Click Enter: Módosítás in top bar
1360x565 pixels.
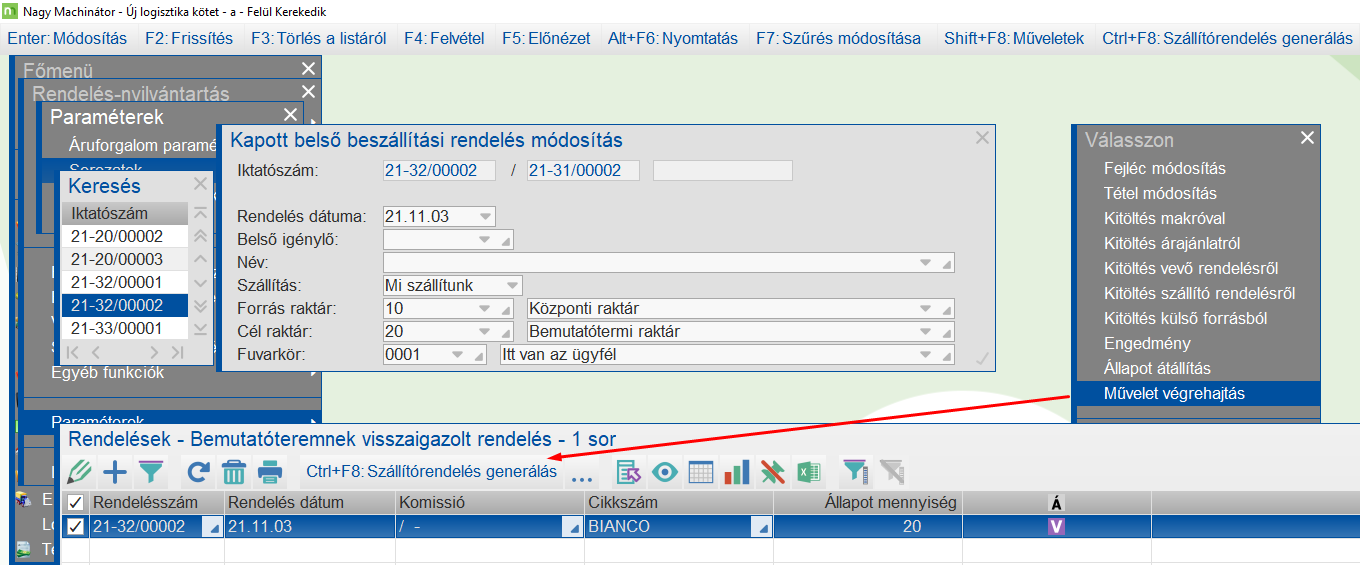coord(67,38)
